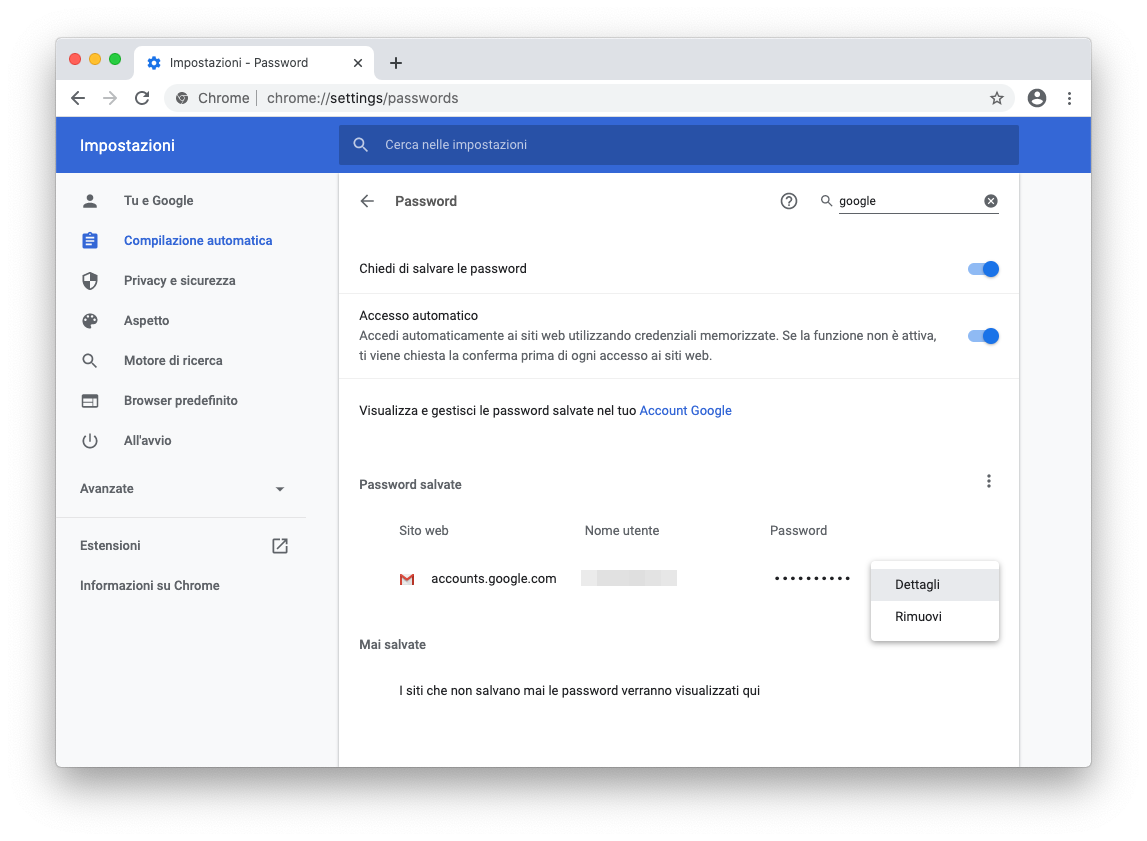Open the Chrome profile avatar icon

click(x=1037, y=98)
